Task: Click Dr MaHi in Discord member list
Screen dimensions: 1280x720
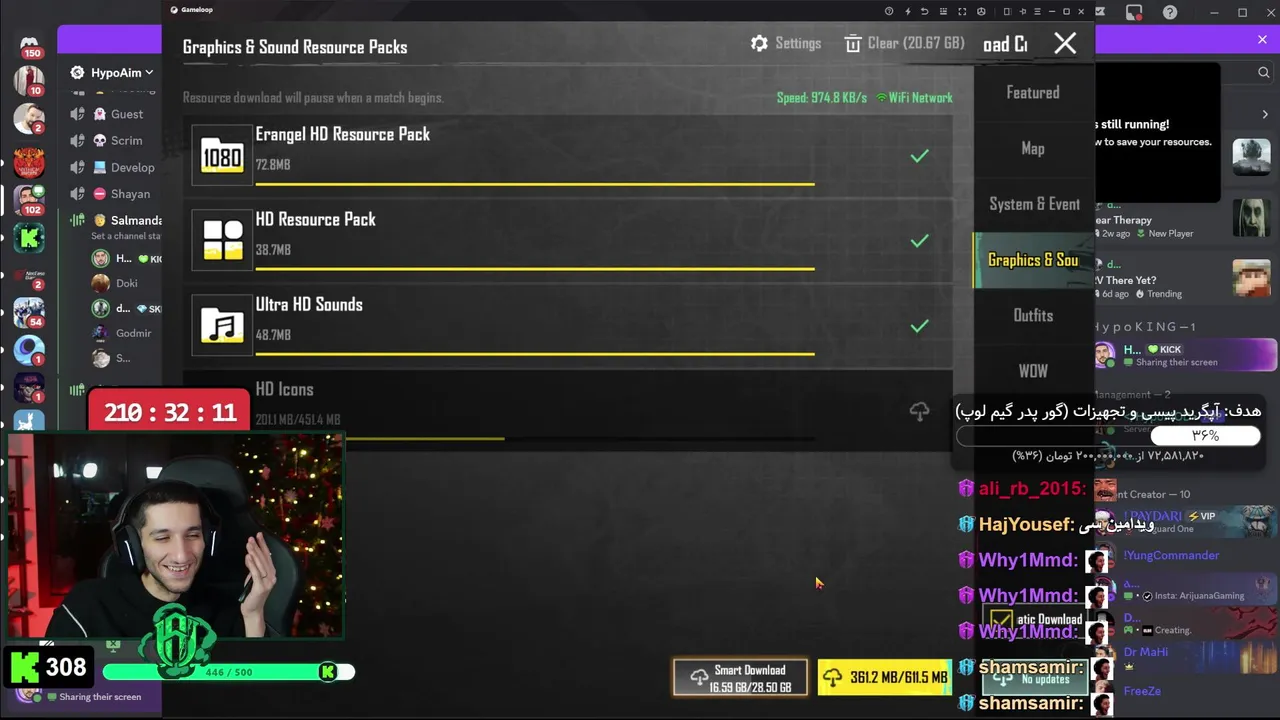Action: pyautogui.click(x=1146, y=652)
